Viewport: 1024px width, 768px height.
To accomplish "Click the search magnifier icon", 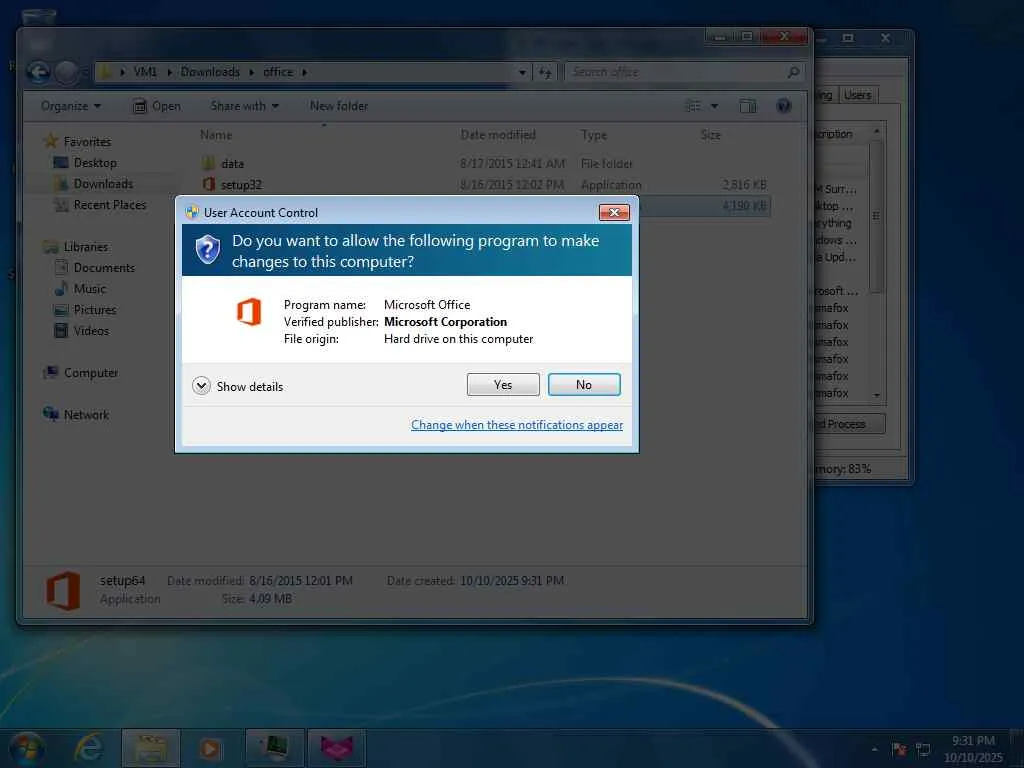I will pyautogui.click(x=793, y=72).
